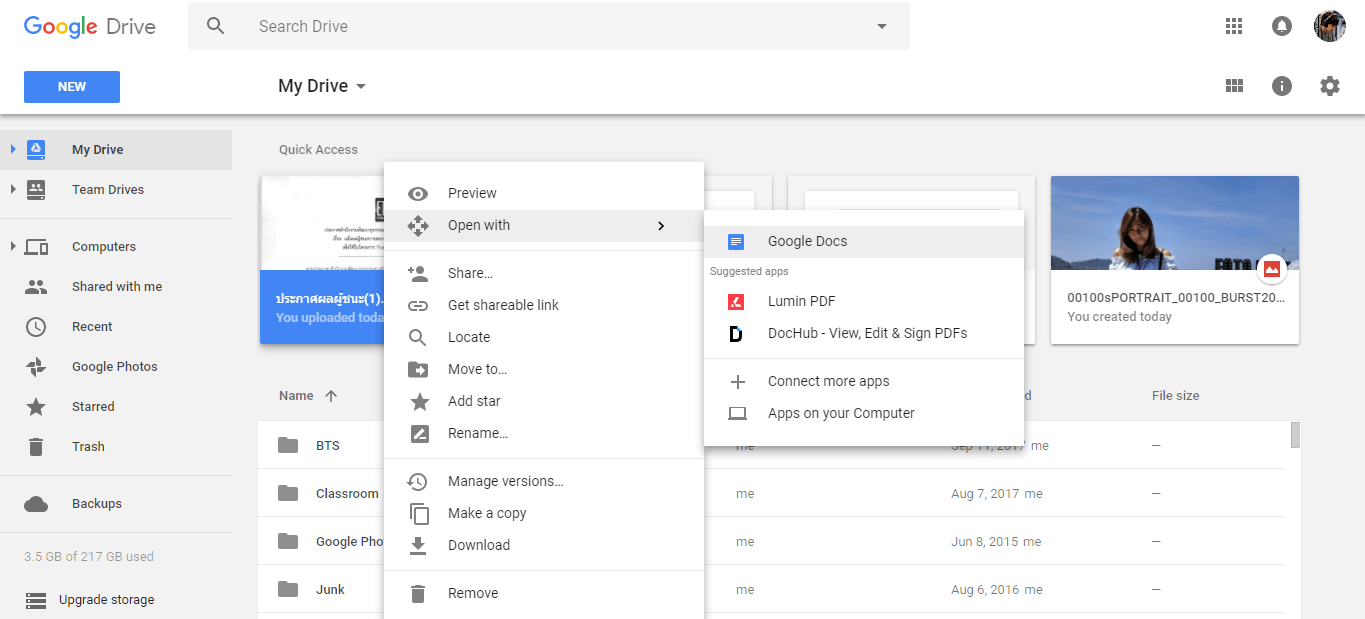Show the details pane via info icon
The width and height of the screenshot is (1365, 619).
pos(1281,86)
